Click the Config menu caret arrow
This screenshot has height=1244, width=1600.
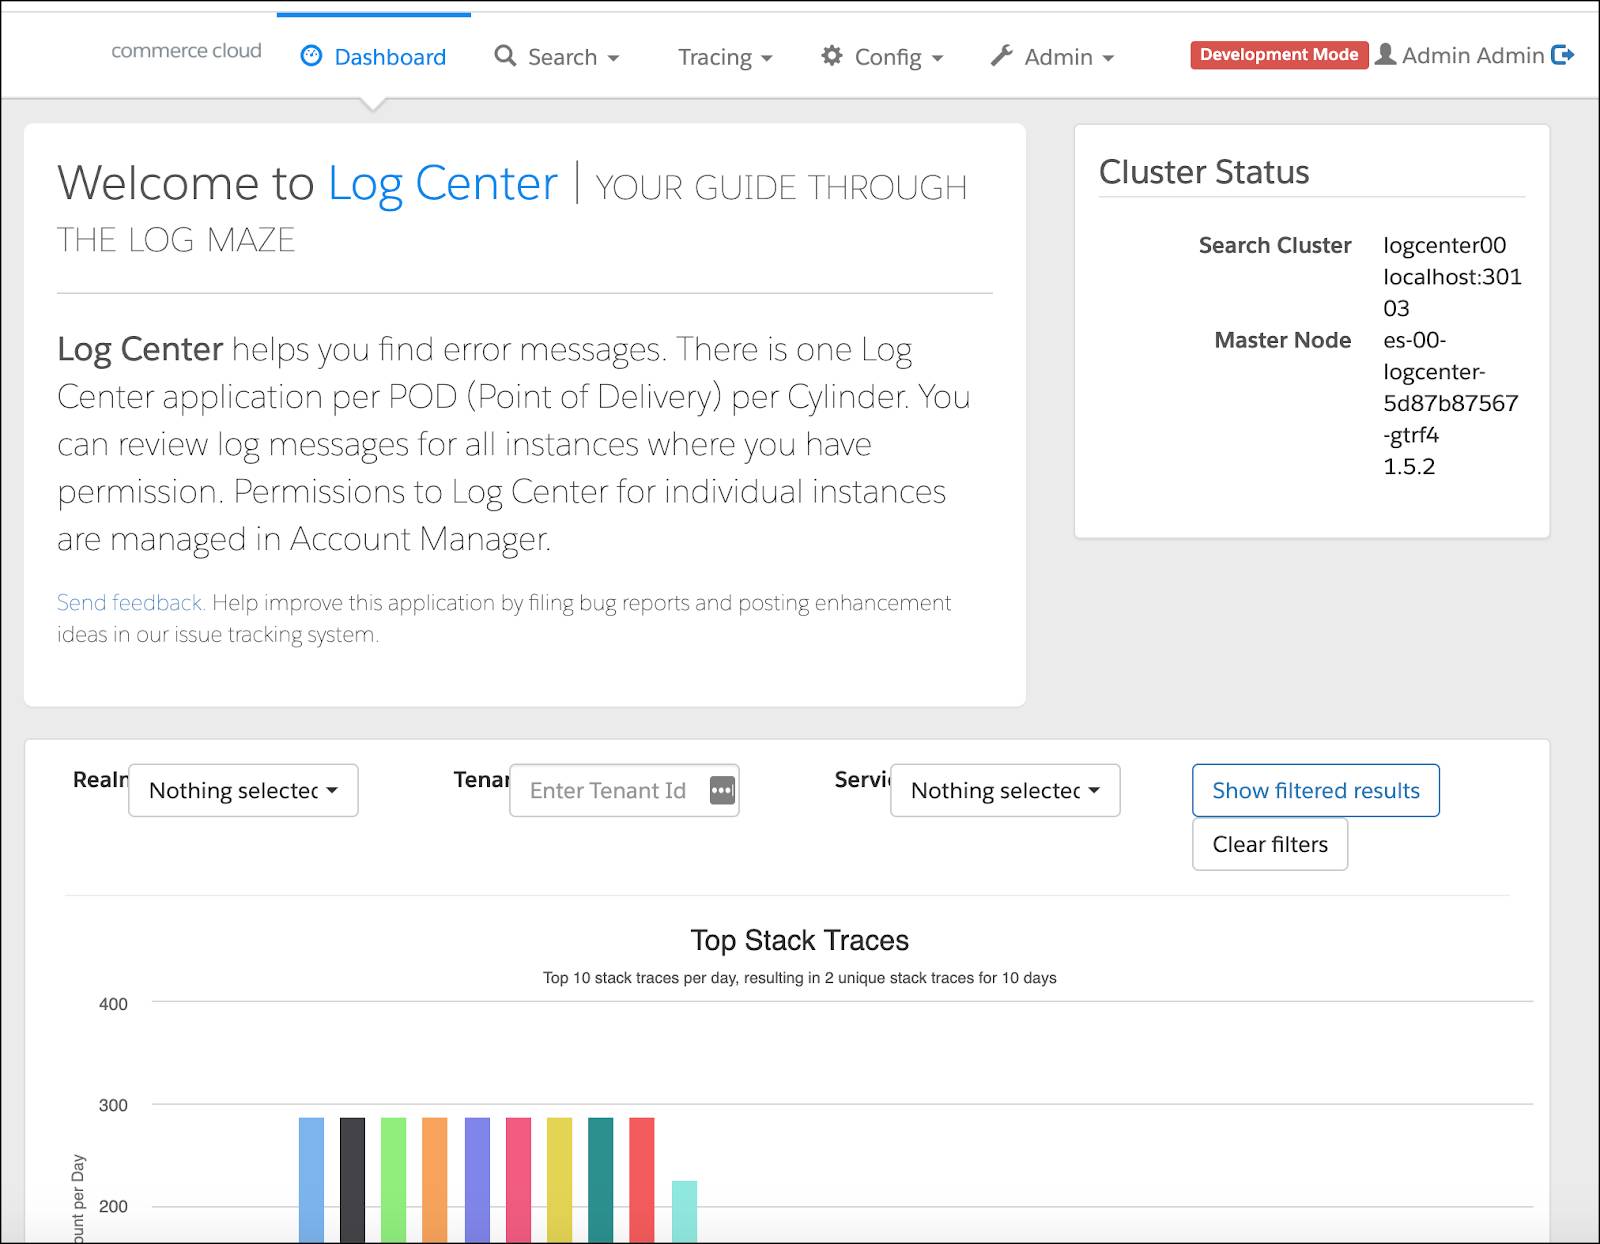pos(937,59)
